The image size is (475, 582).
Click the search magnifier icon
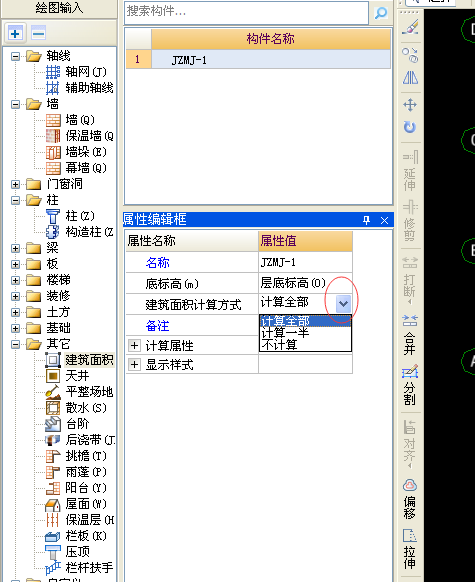click(x=381, y=13)
